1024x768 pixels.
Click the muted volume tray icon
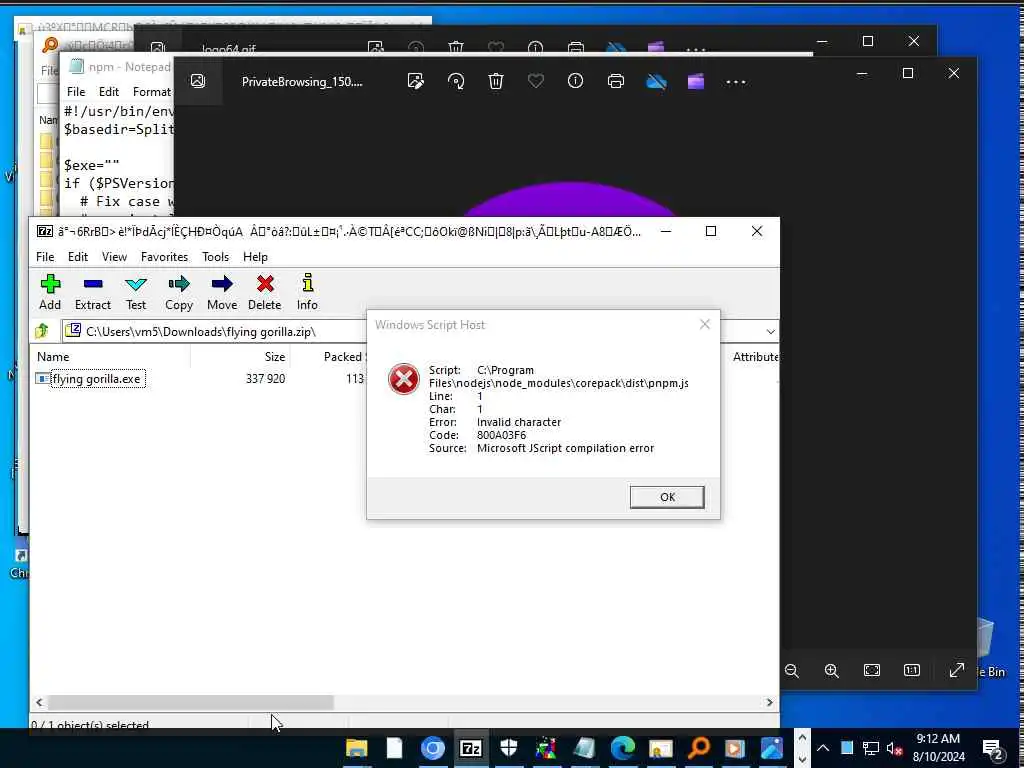coord(894,748)
